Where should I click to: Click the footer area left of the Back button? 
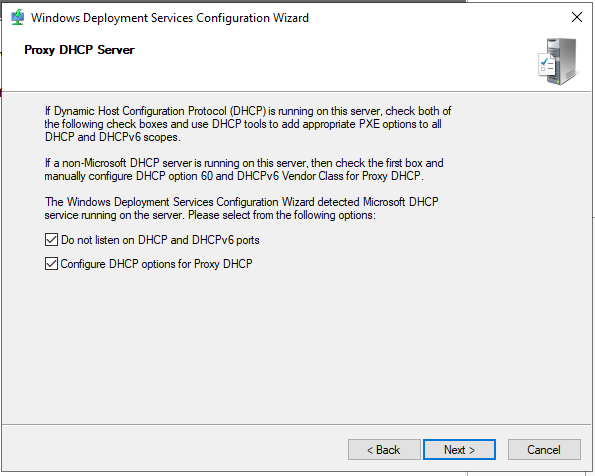click(x=175, y=450)
